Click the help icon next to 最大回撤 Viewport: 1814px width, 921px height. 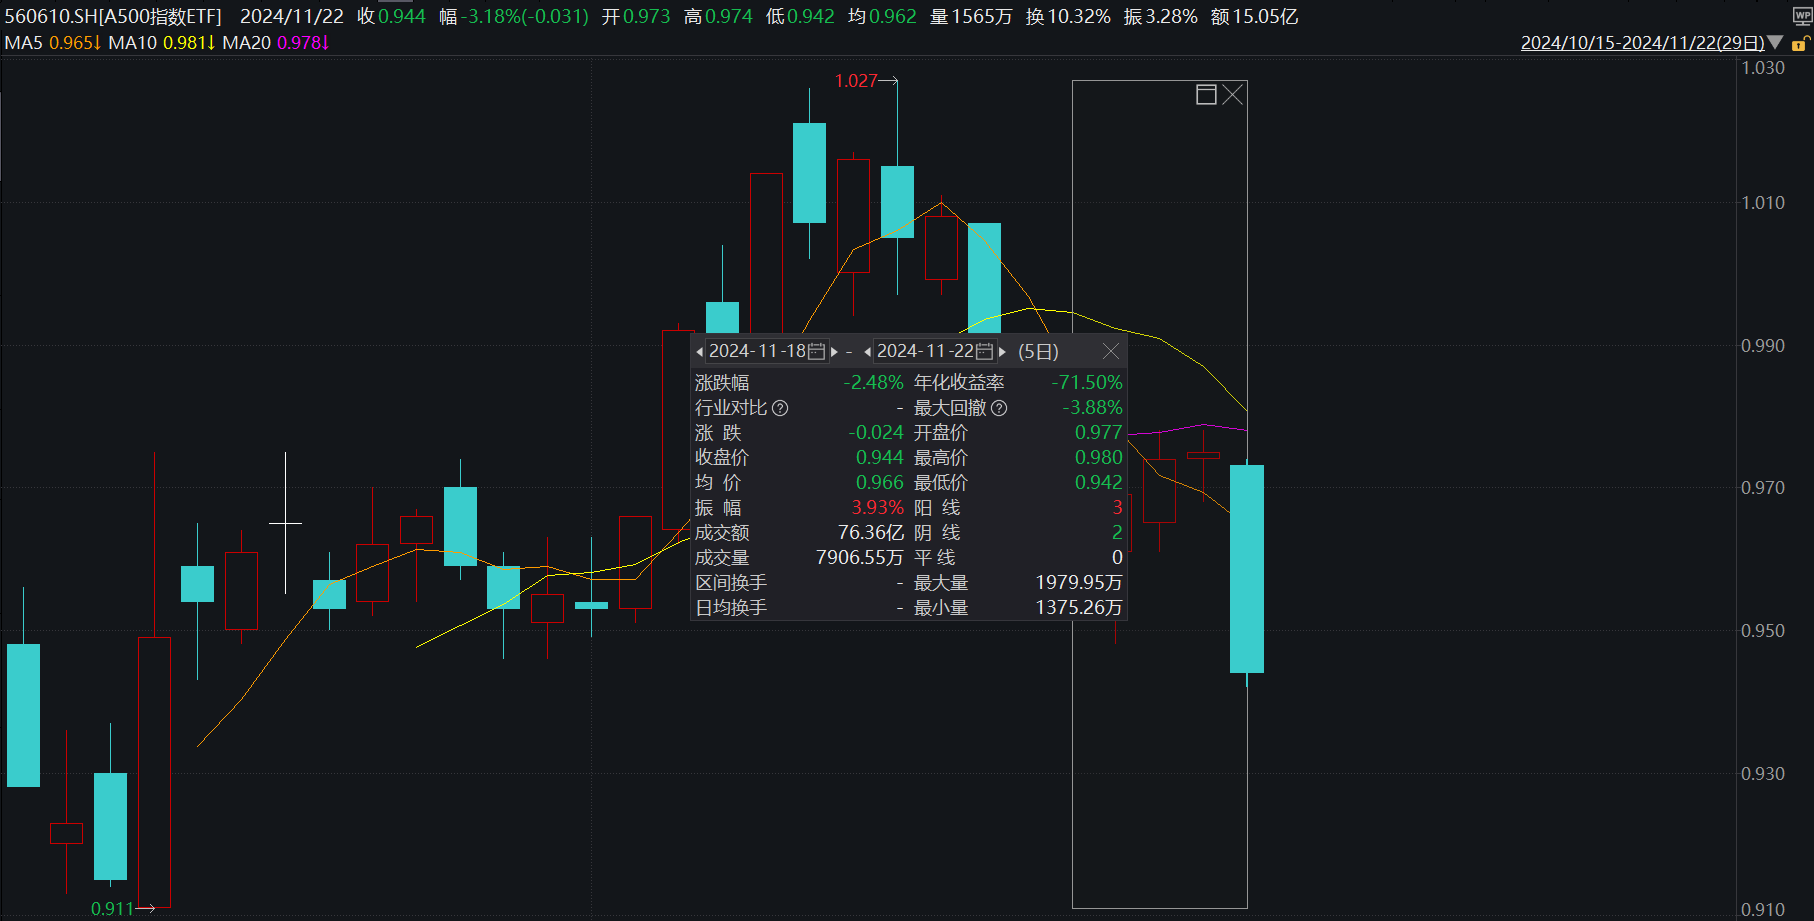[1000, 407]
